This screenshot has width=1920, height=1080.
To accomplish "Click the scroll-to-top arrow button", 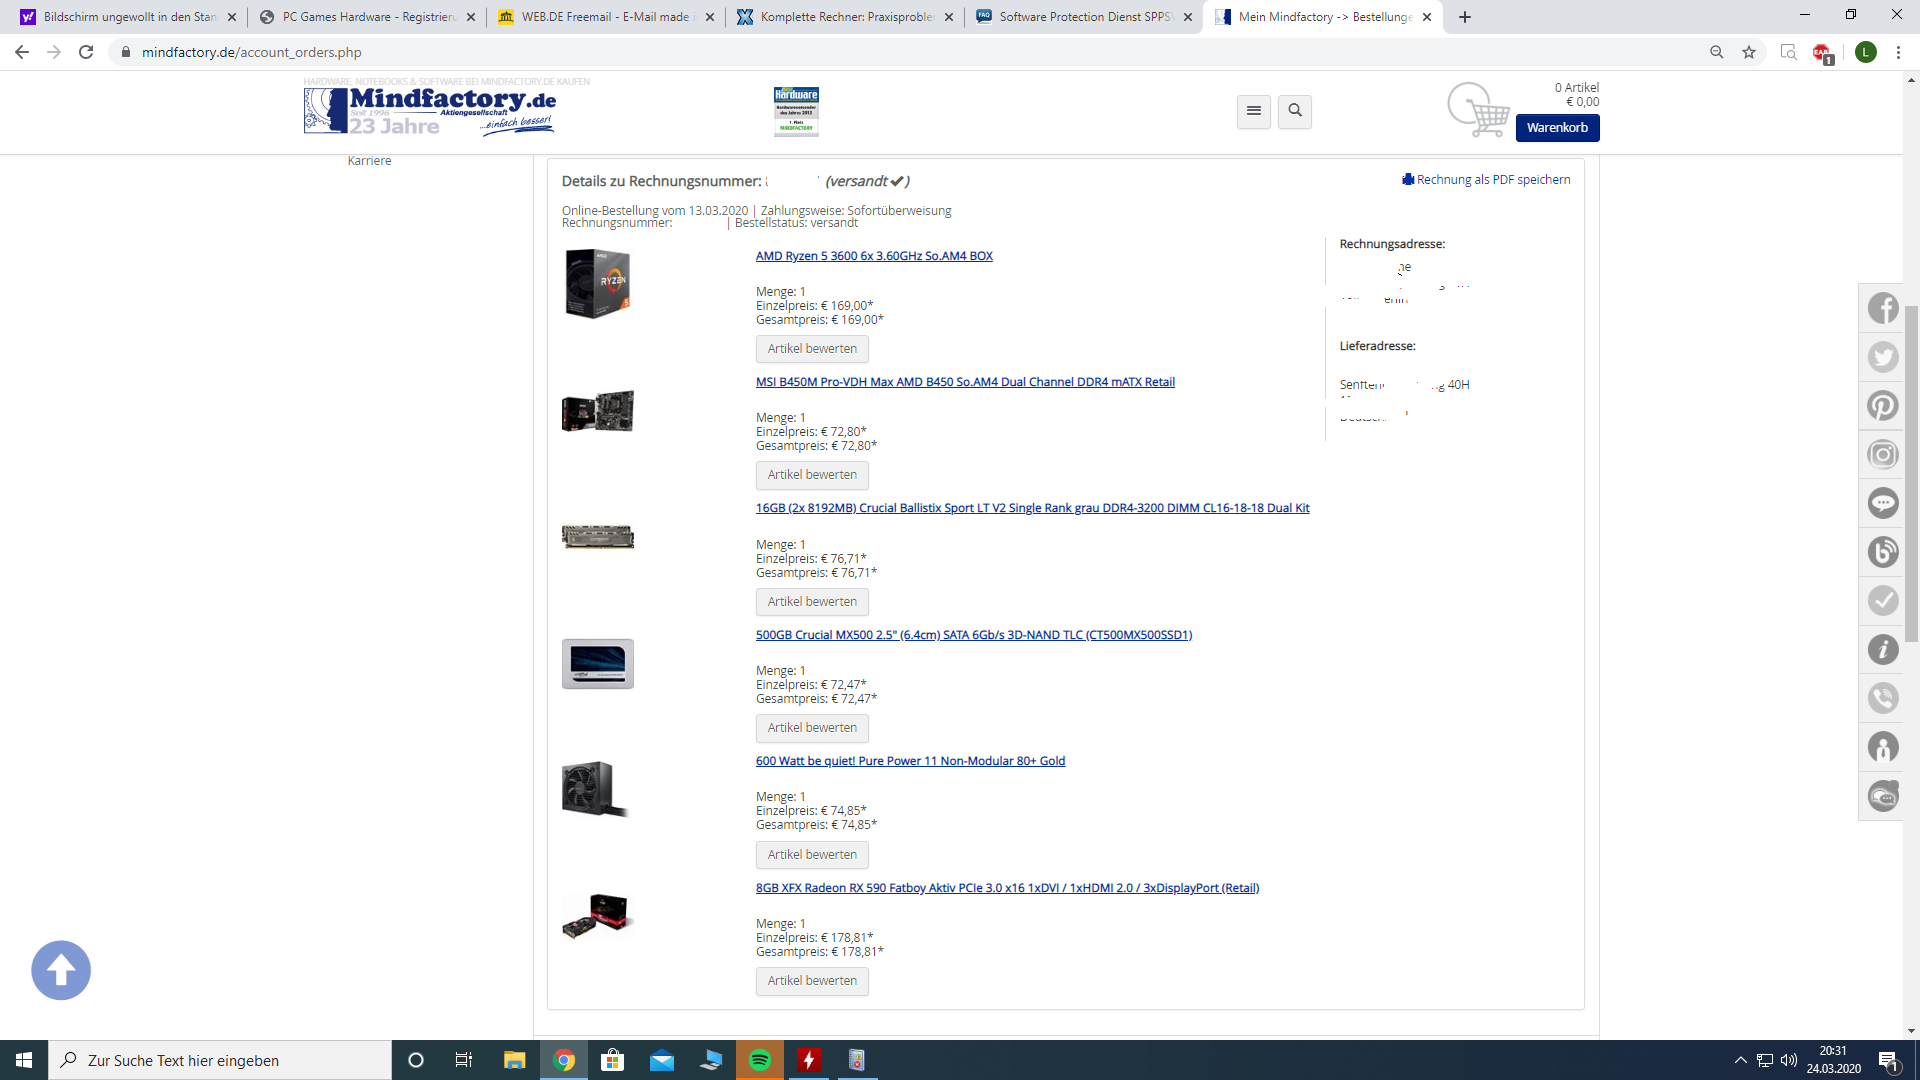I will click(61, 970).
